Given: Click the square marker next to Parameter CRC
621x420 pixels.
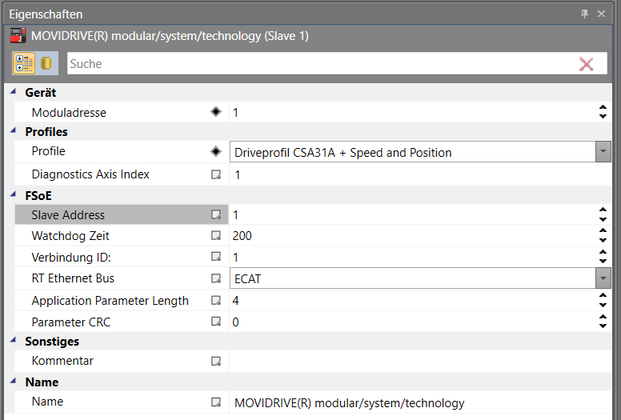Looking at the screenshot, I should tap(215, 322).
